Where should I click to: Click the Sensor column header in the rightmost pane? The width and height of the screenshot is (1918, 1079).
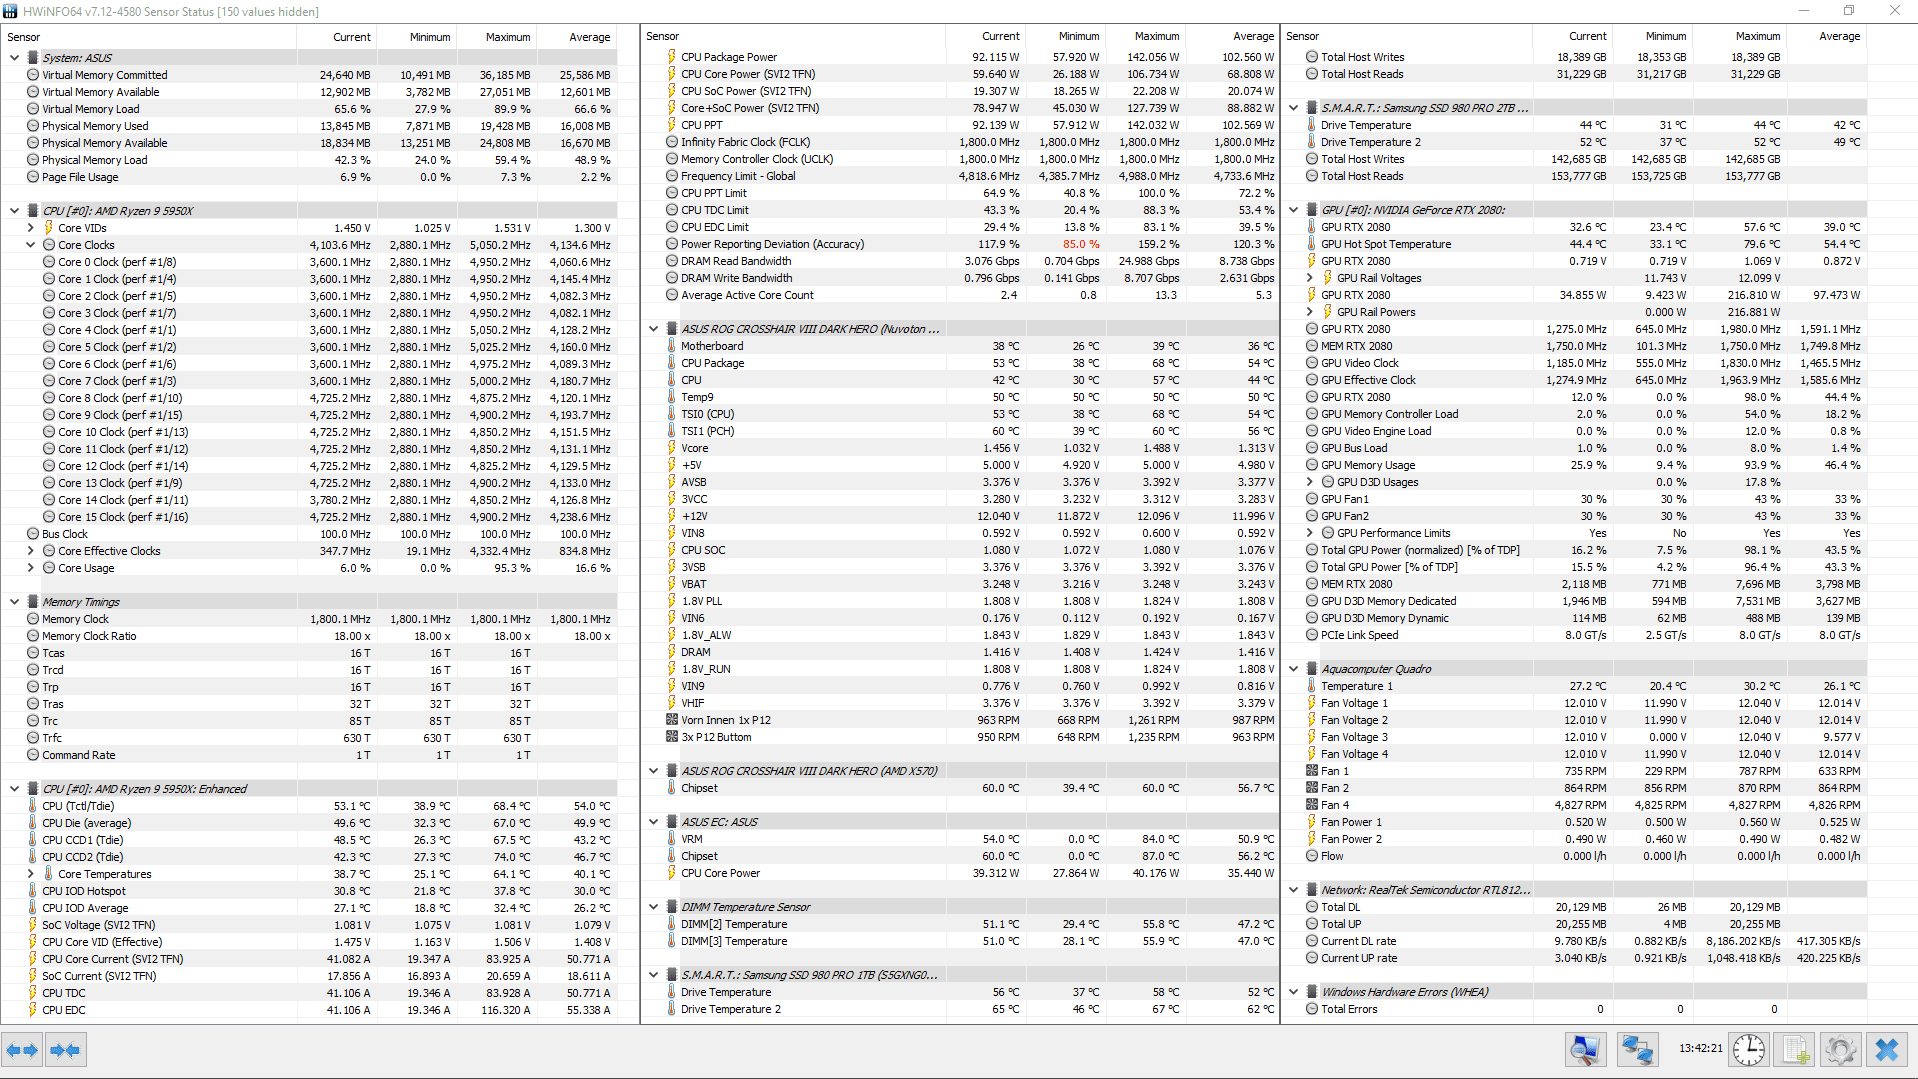(1406, 36)
